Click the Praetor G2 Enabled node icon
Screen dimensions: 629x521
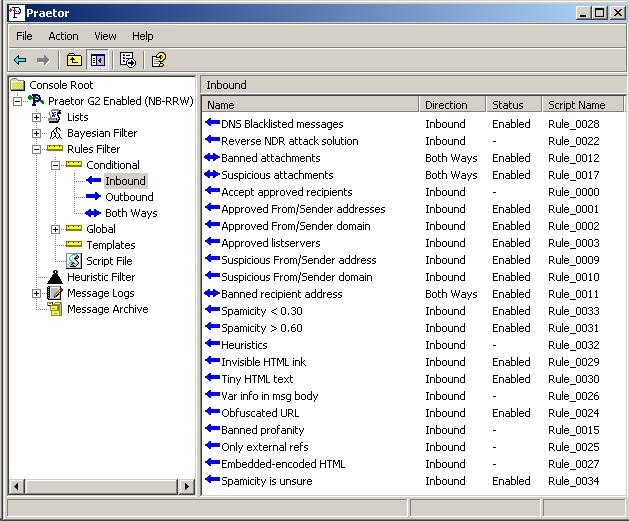pyautogui.click(x=36, y=101)
